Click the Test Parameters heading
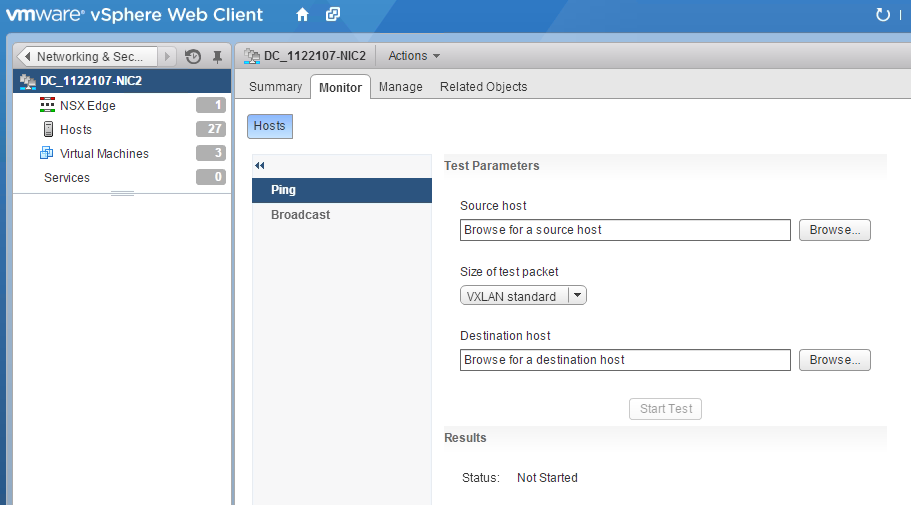Screen dimensions: 911x505 click(492, 166)
